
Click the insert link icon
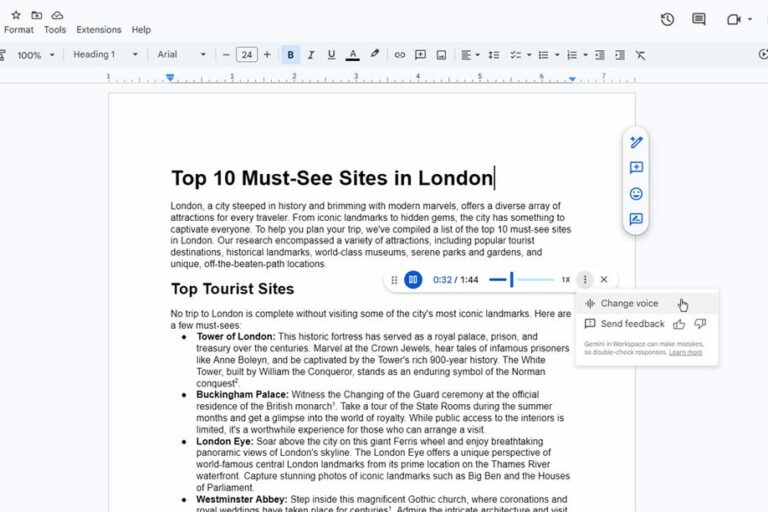[x=400, y=55]
